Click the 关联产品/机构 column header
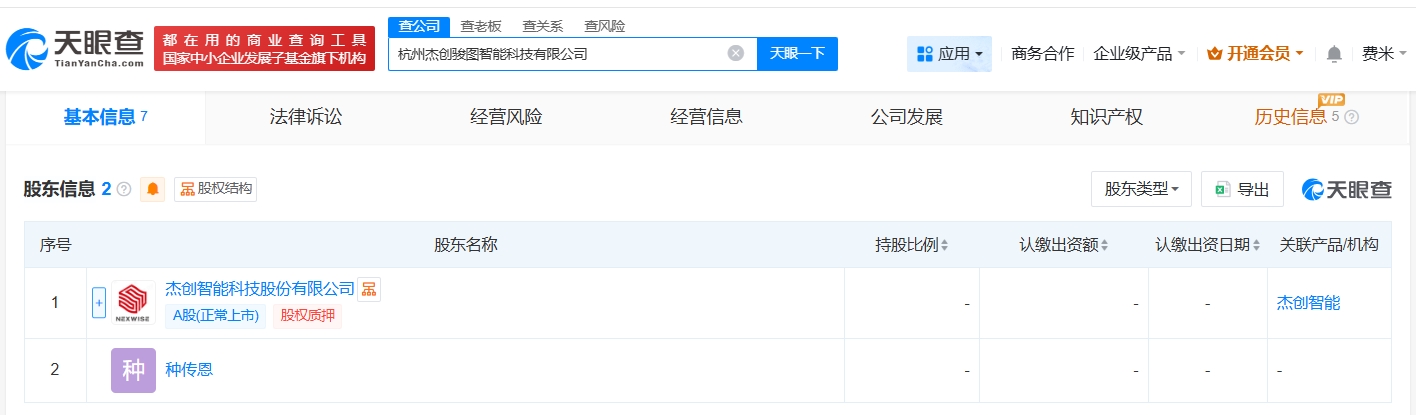Image resolution: width=1416 pixels, height=415 pixels. click(1329, 245)
